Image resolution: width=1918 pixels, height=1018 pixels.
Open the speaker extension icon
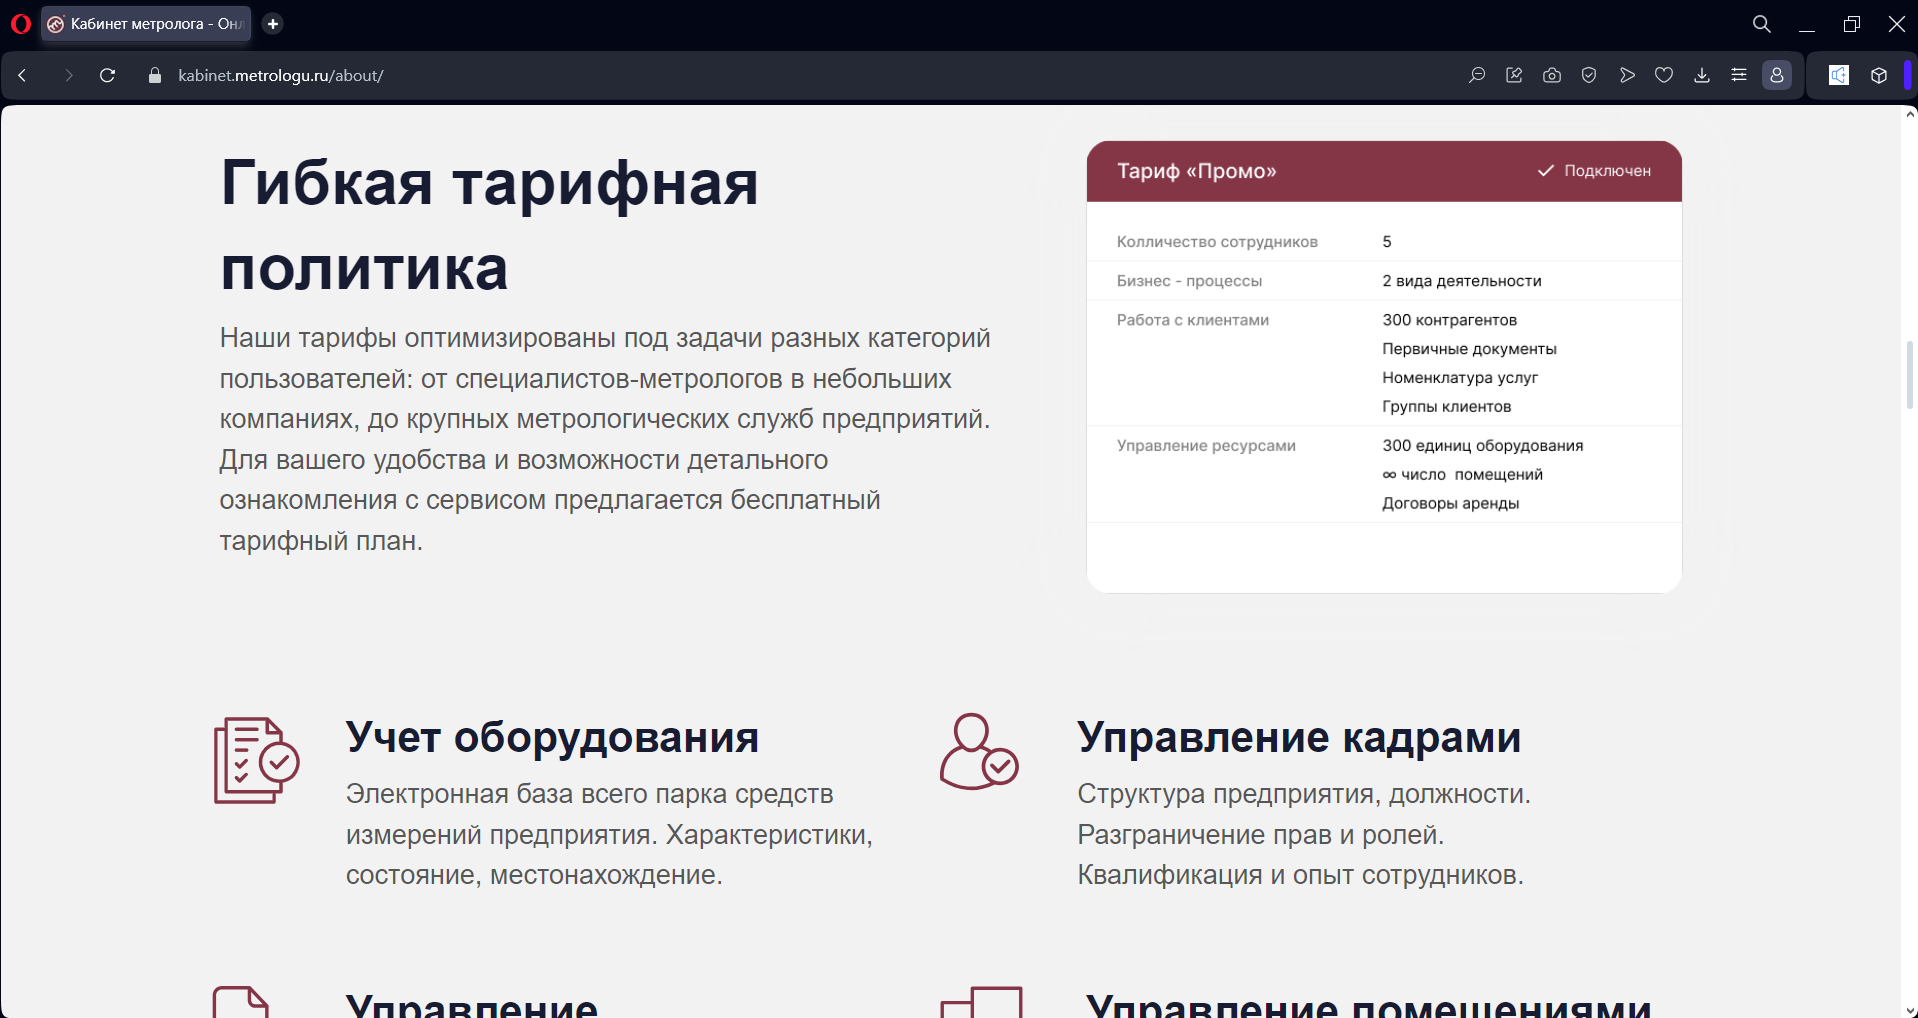[x=1838, y=74]
